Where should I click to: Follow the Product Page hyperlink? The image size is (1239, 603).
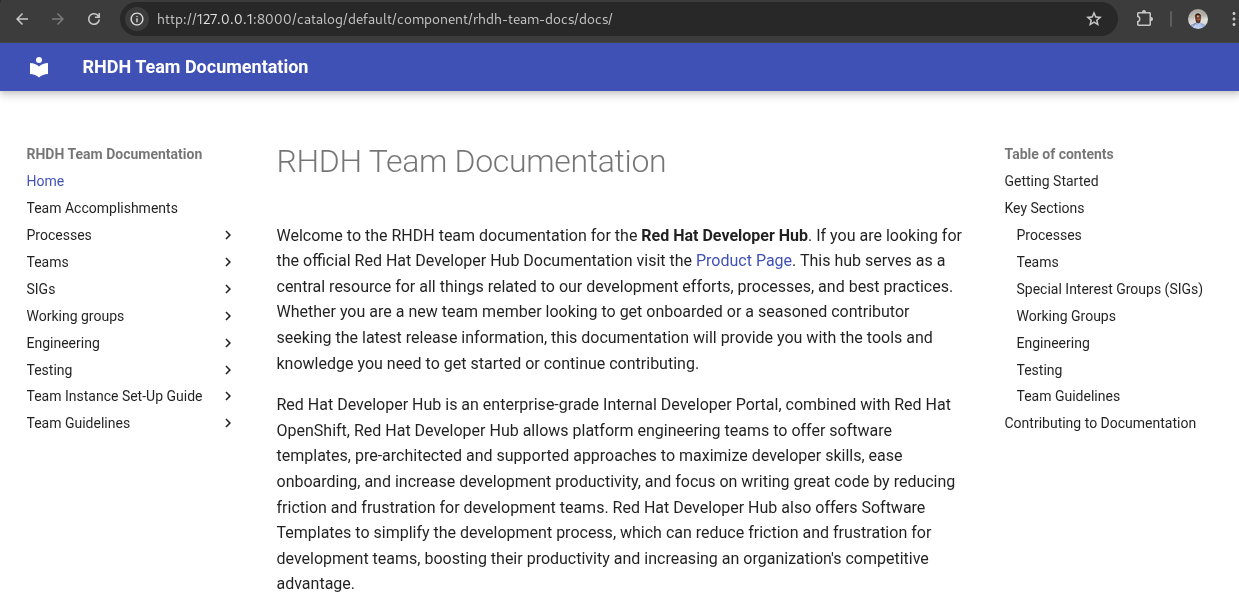tap(744, 260)
